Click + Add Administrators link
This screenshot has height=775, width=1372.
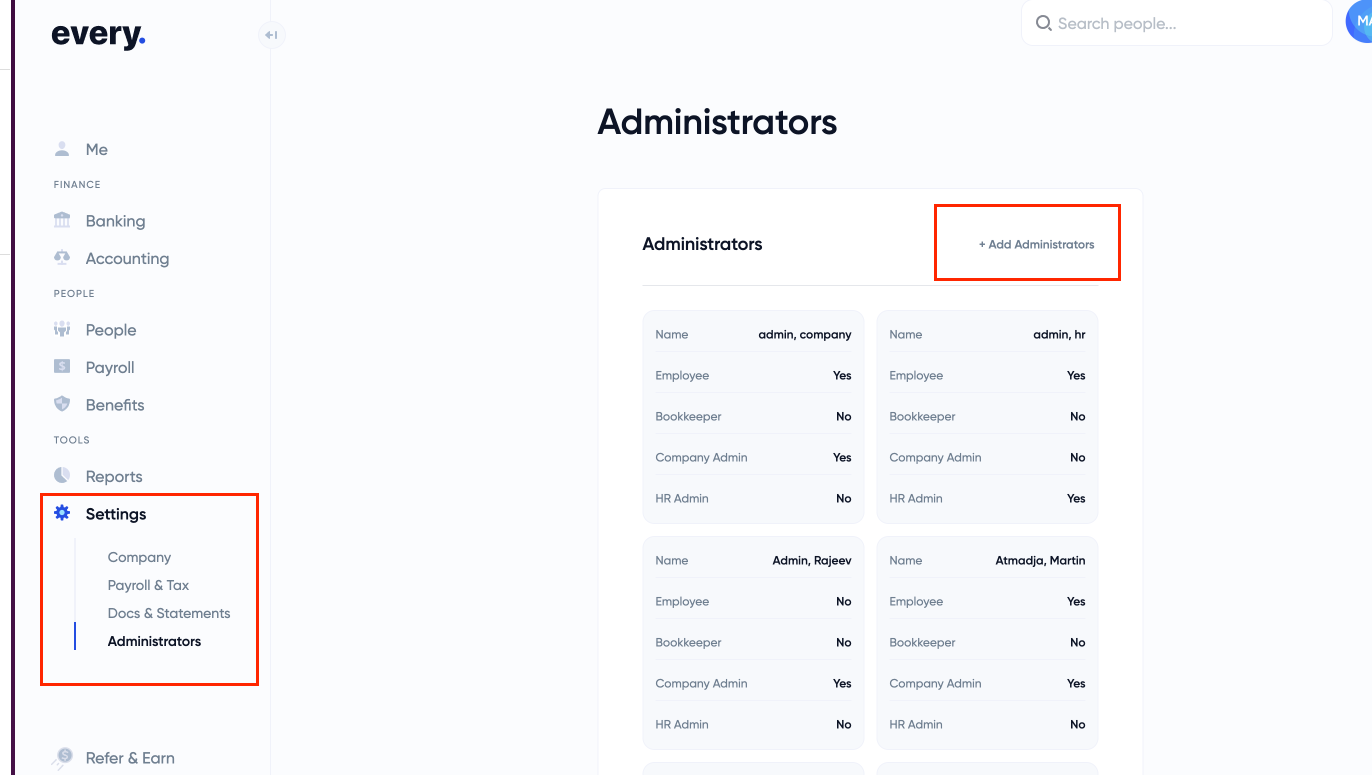click(1036, 244)
